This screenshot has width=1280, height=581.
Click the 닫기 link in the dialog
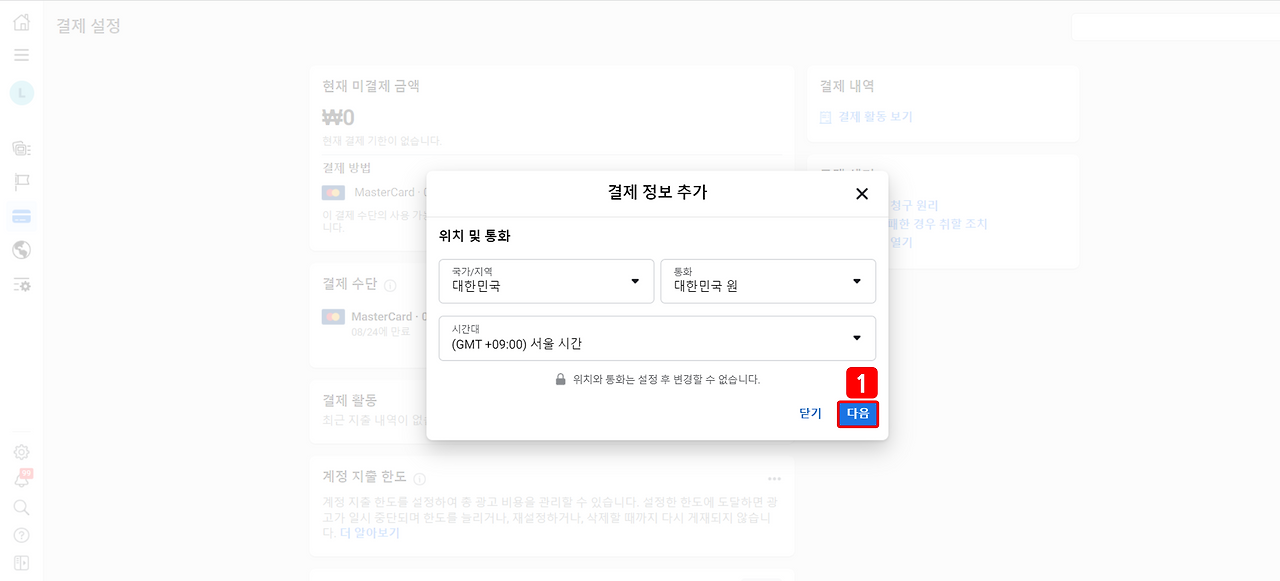pyautogui.click(x=809, y=413)
